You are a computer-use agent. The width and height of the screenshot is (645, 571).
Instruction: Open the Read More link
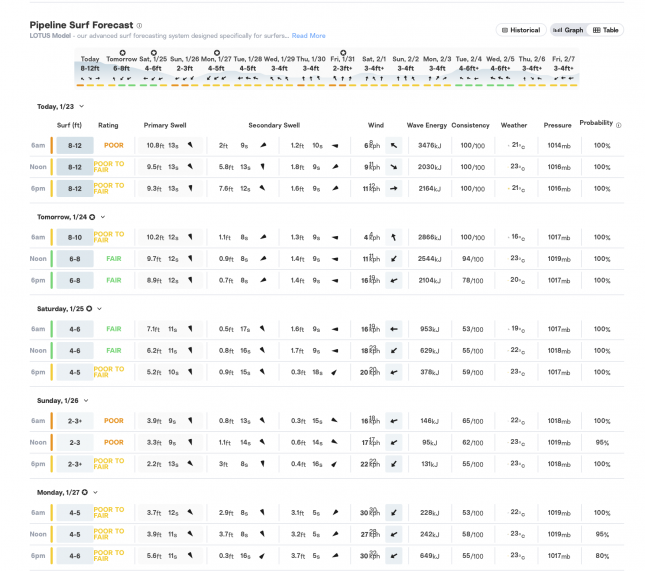tap(309, 36)
